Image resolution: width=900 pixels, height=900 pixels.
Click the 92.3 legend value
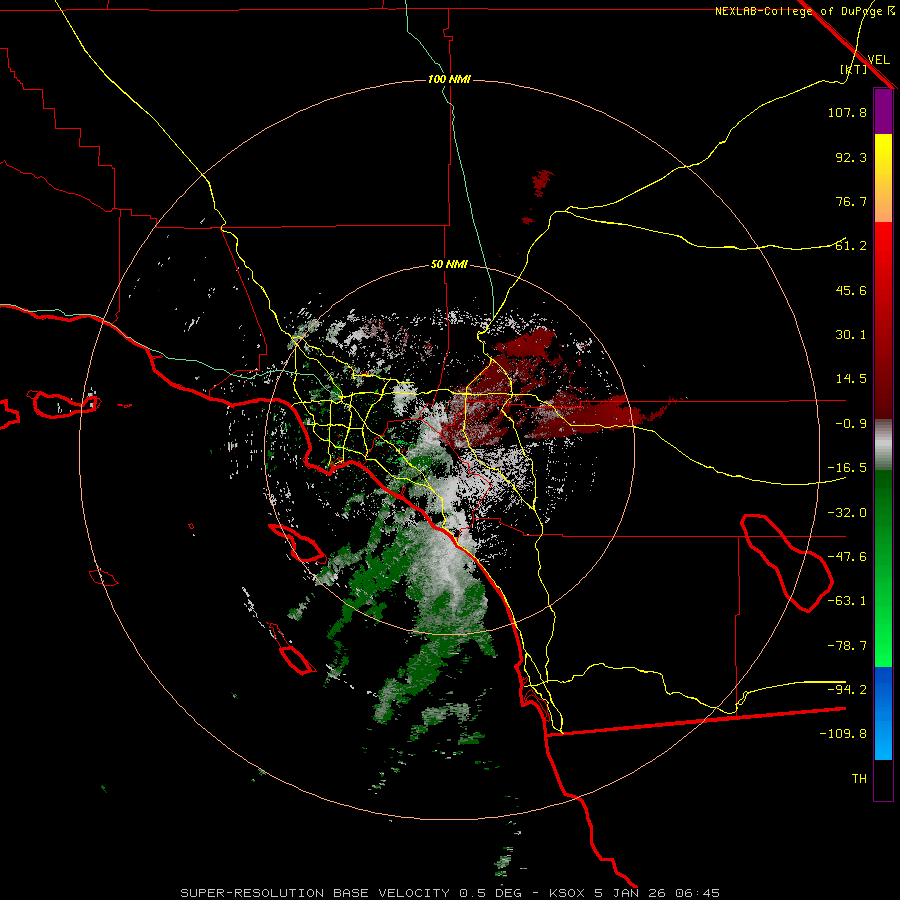coord(851,157)
